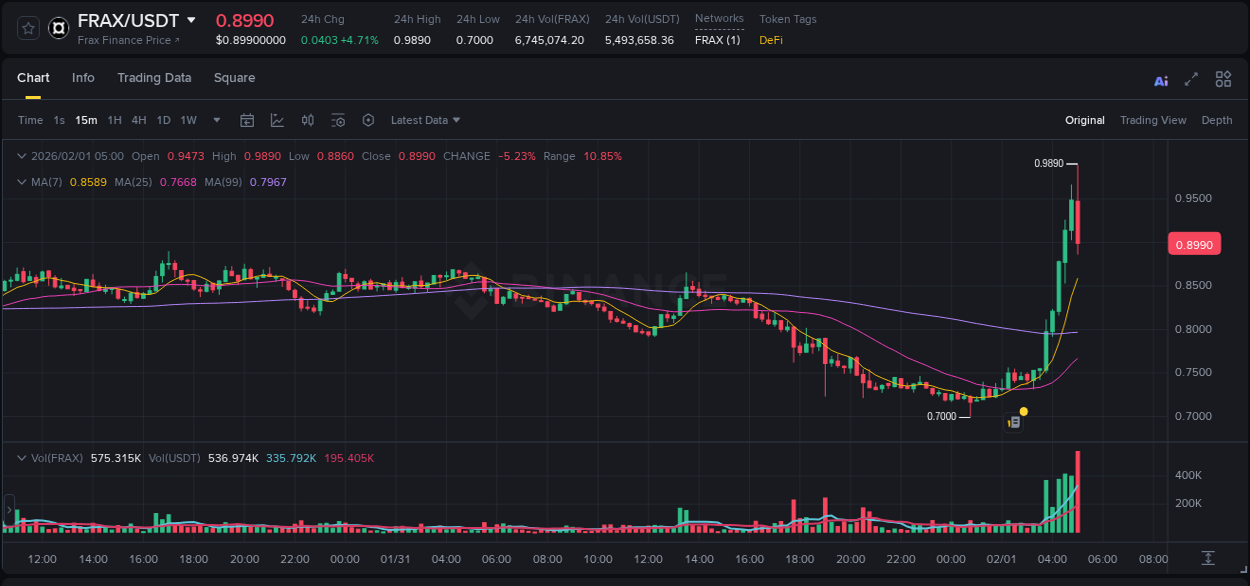The width and height of the screenshot is (1250, 586).
Task: Toggle FRAX/USDT as a favorite star
Action: click(27, 28)
